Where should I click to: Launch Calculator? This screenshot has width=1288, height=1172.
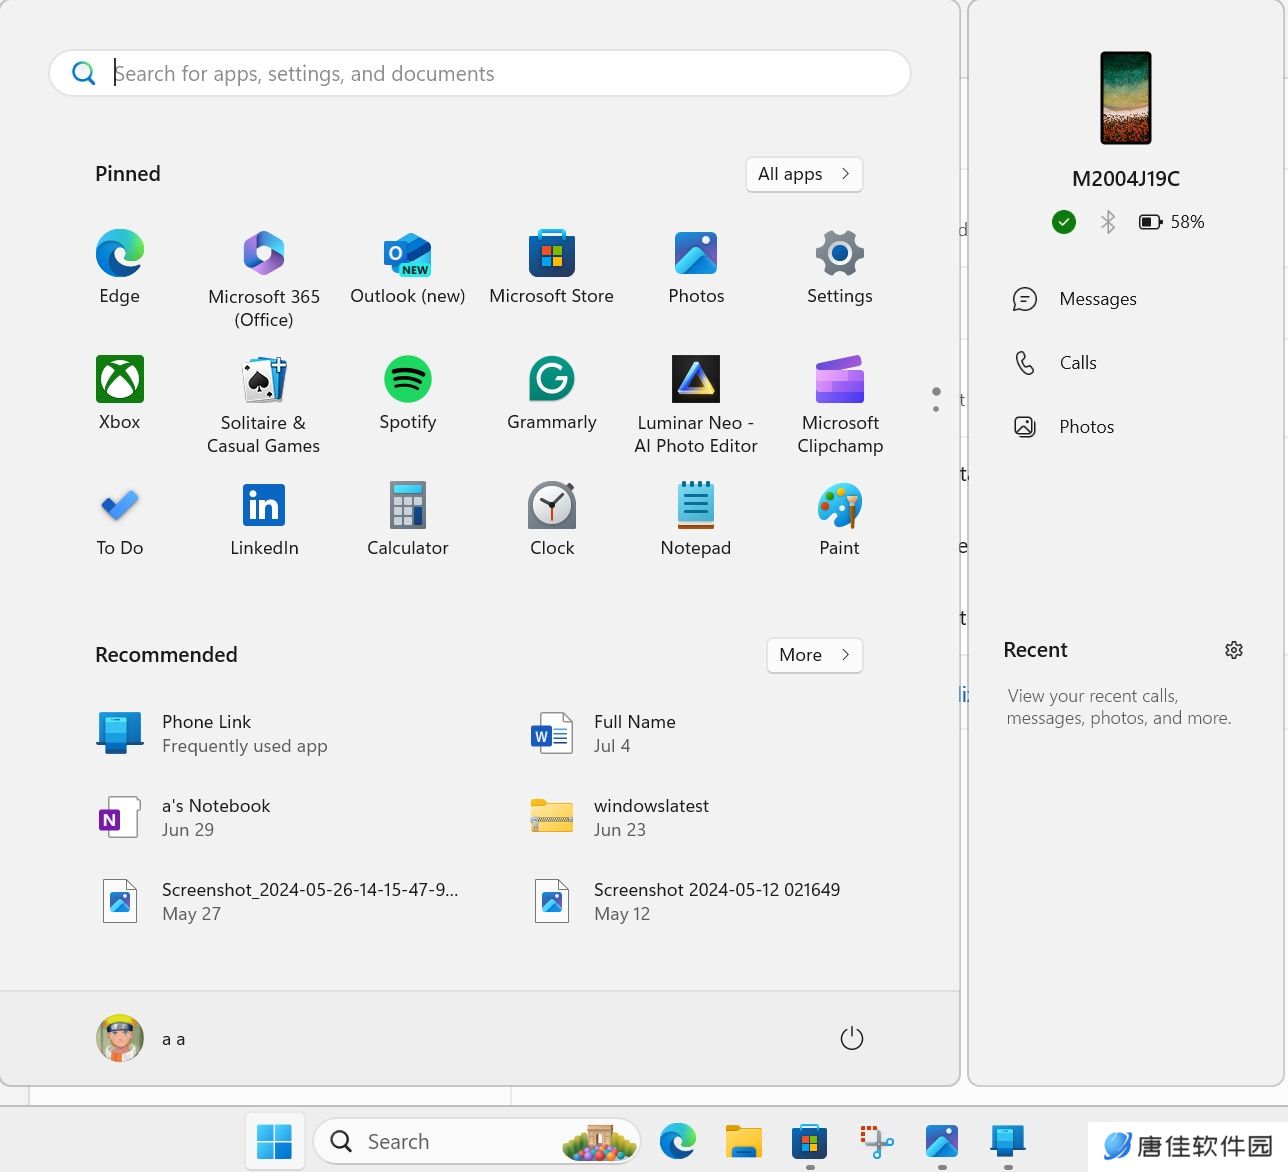pyautogui.click(x=408, y=519)
